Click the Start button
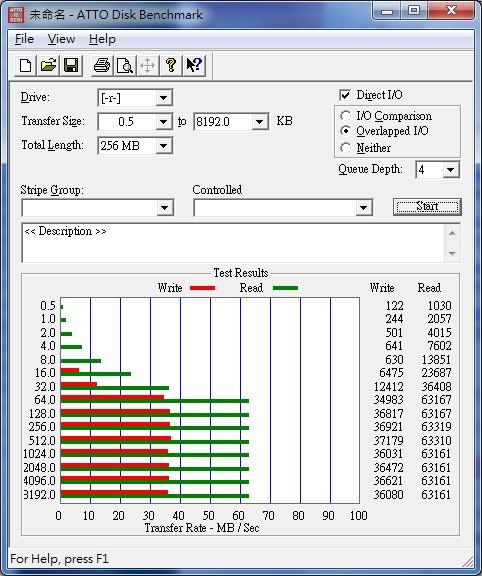Image resolution: width=482 pixels, height=576 pixels. click(427, 207)
